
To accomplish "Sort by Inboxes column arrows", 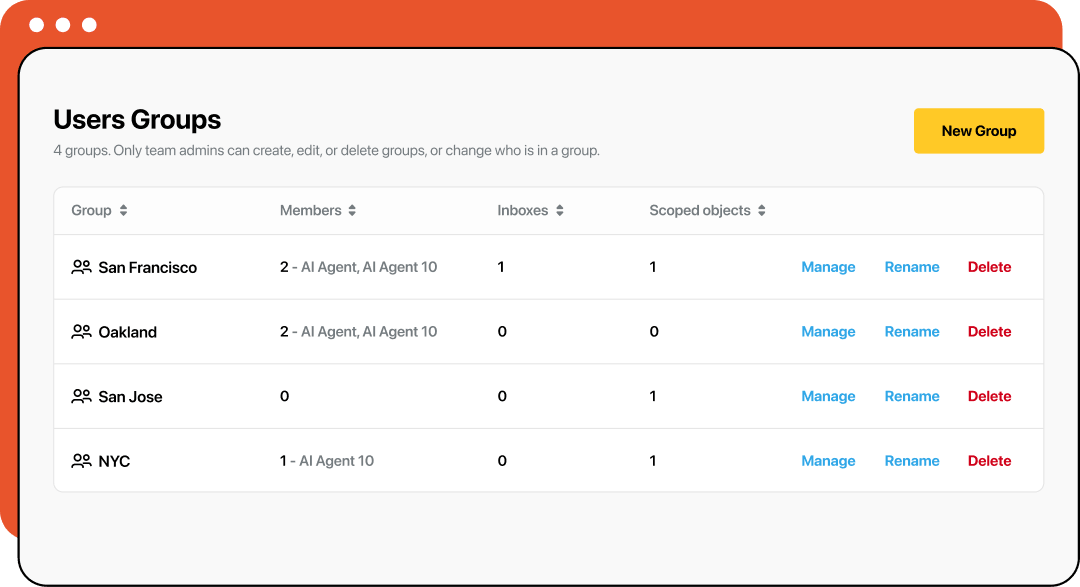I will click(560, 210).
